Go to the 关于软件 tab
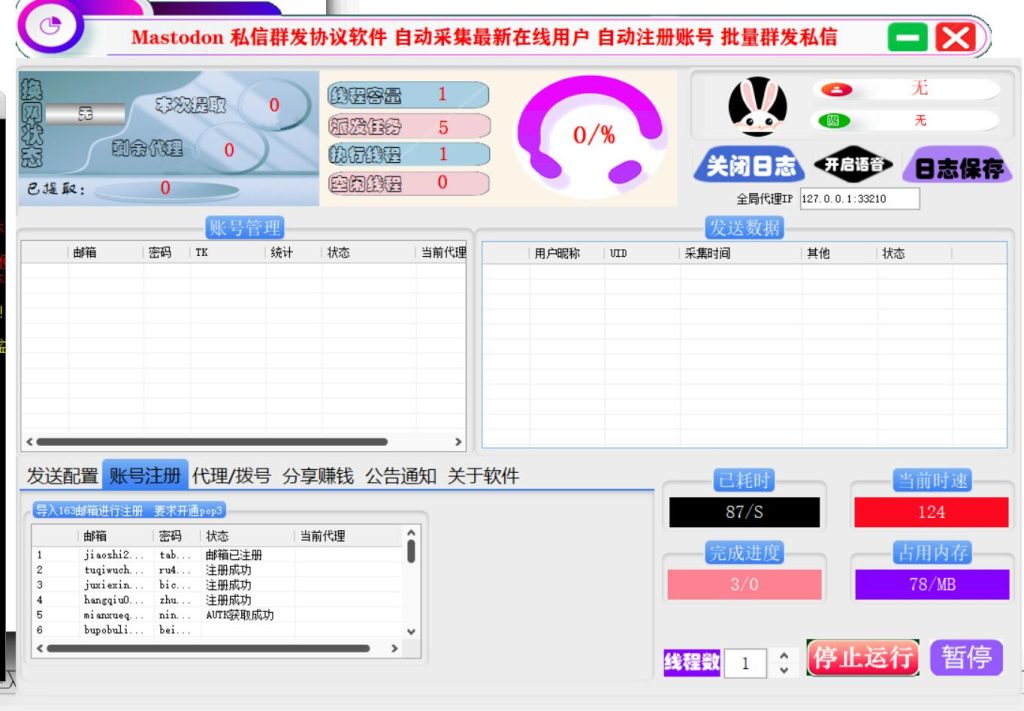The width and height of the screenshot is (1024, 711). point(483,476)
